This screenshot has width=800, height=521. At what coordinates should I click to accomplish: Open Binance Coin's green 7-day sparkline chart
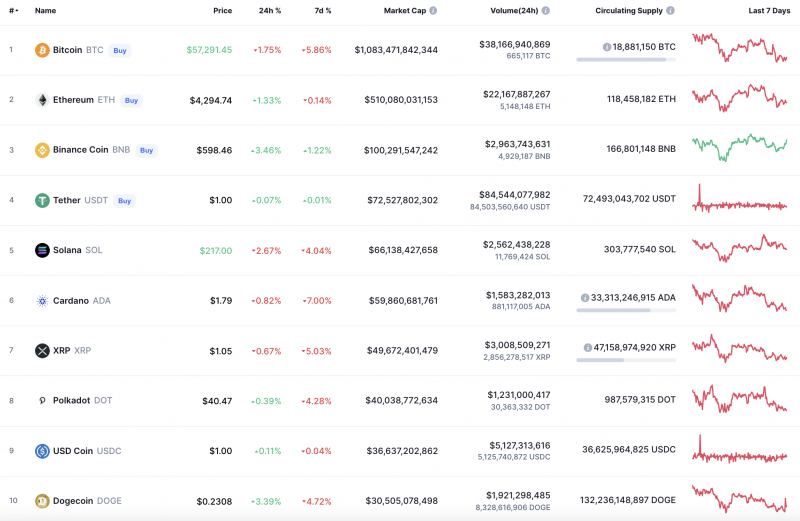[x=739, y=147]
